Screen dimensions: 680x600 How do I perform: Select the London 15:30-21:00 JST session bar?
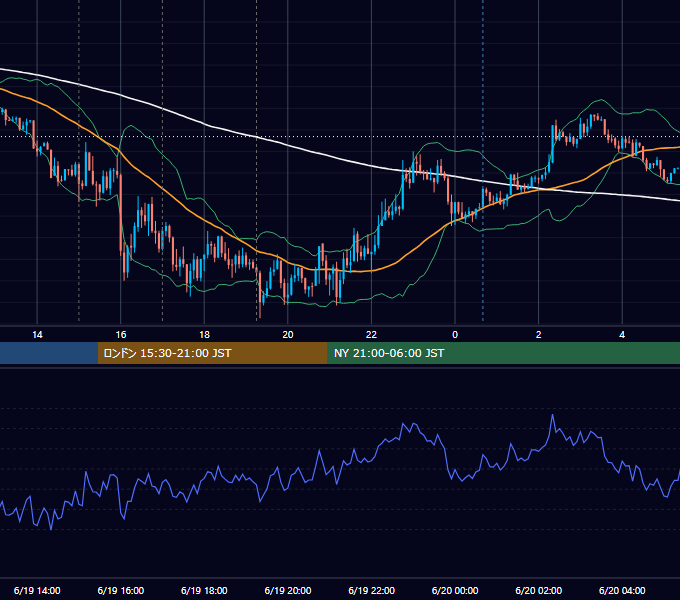coord(212,353)
